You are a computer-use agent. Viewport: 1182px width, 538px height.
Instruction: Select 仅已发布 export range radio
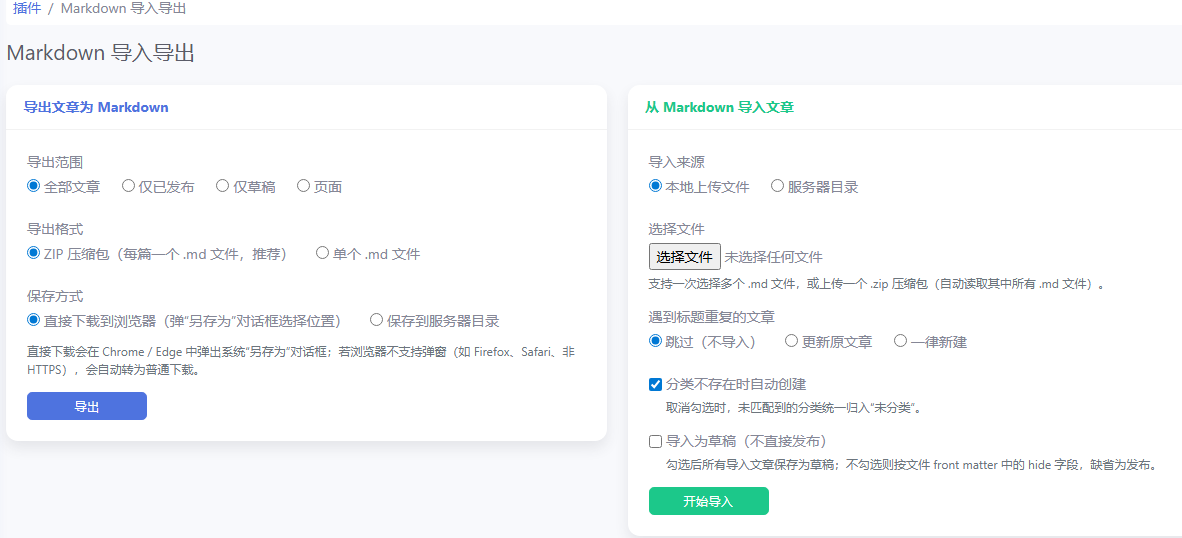[x=128, y=185]
